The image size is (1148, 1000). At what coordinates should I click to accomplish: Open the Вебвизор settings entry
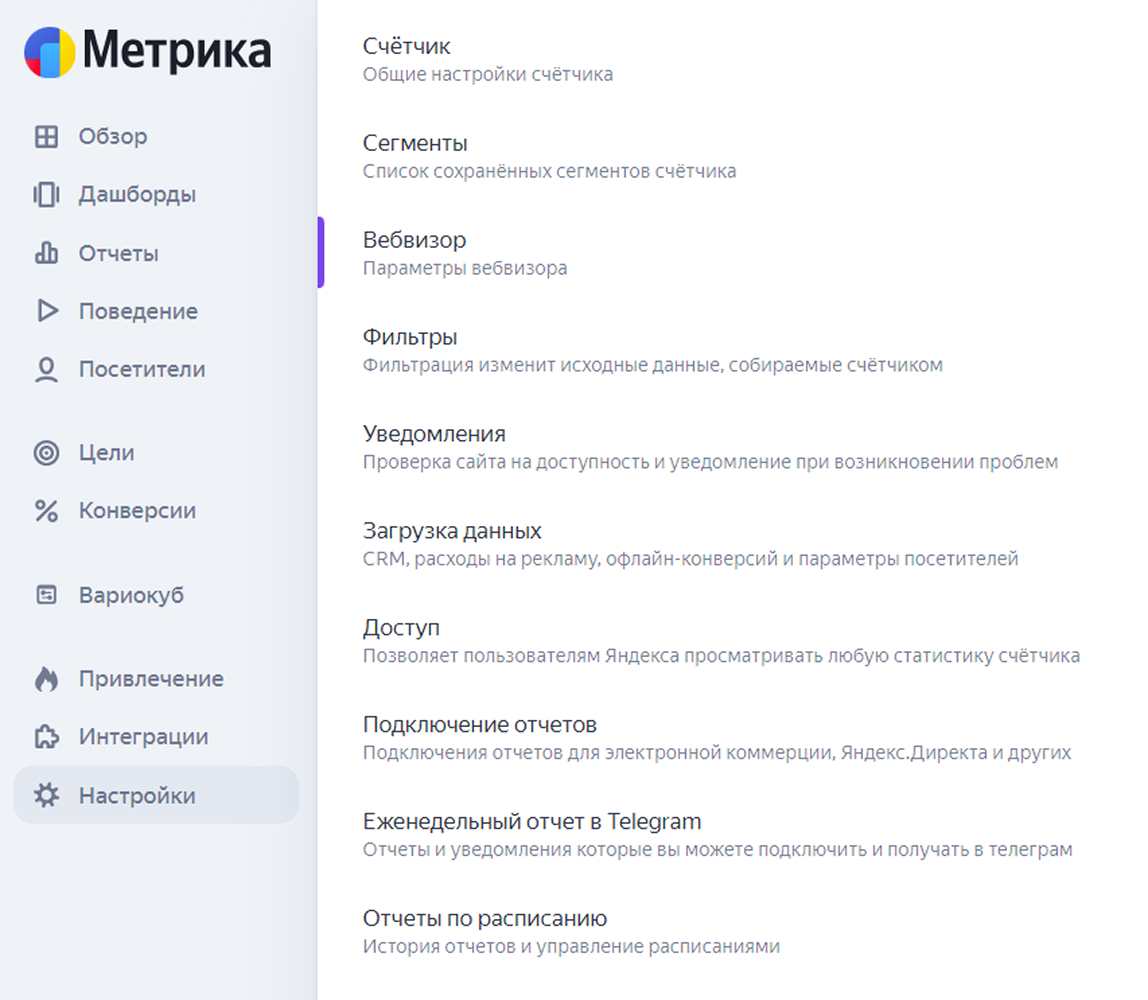pos(414,240)
